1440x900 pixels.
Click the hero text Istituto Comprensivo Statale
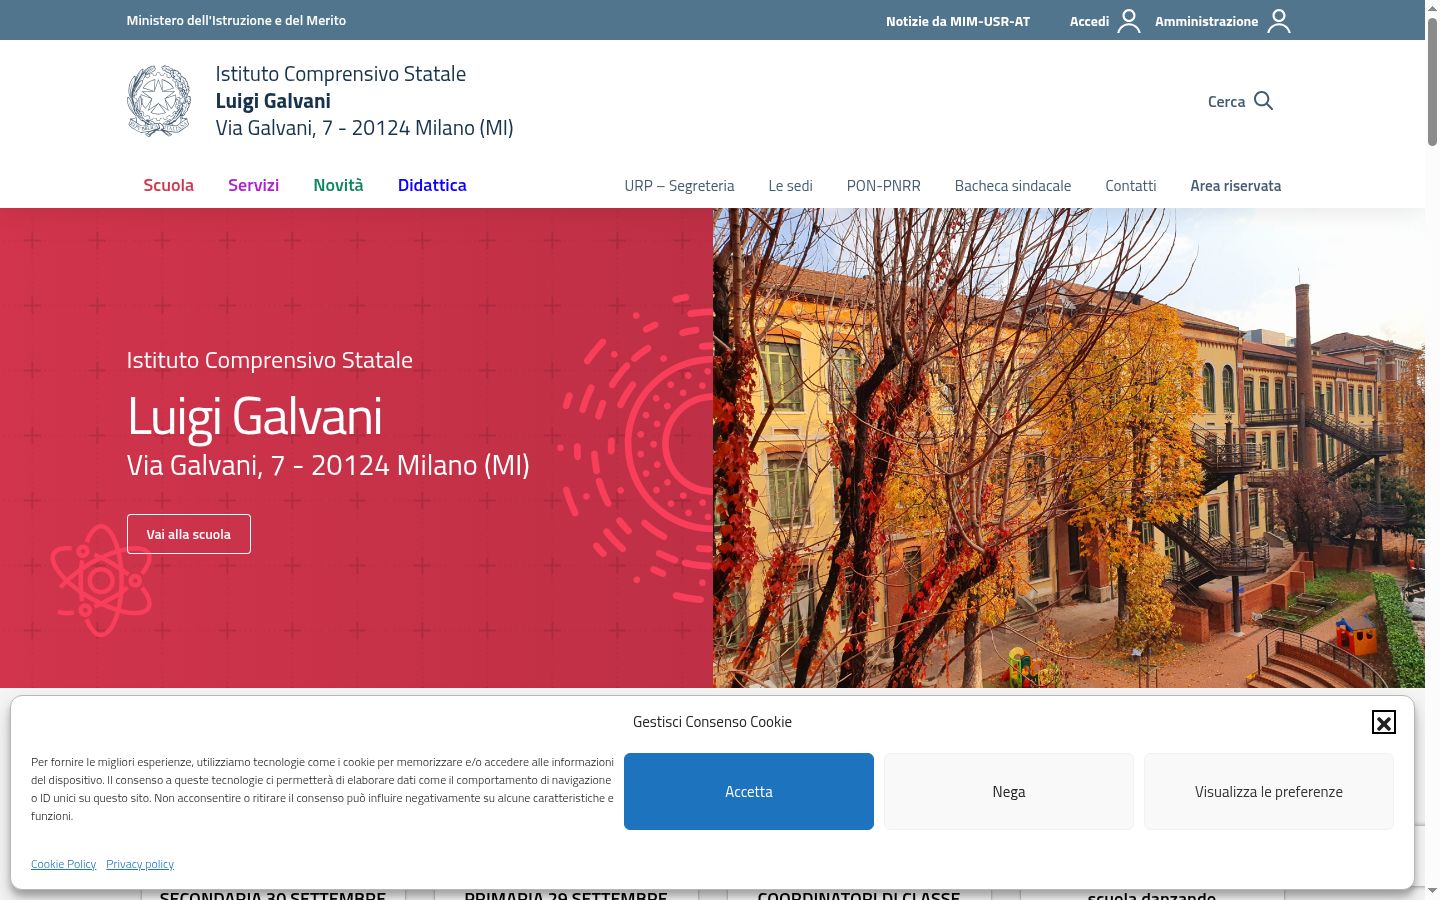(x=269, y=360)
